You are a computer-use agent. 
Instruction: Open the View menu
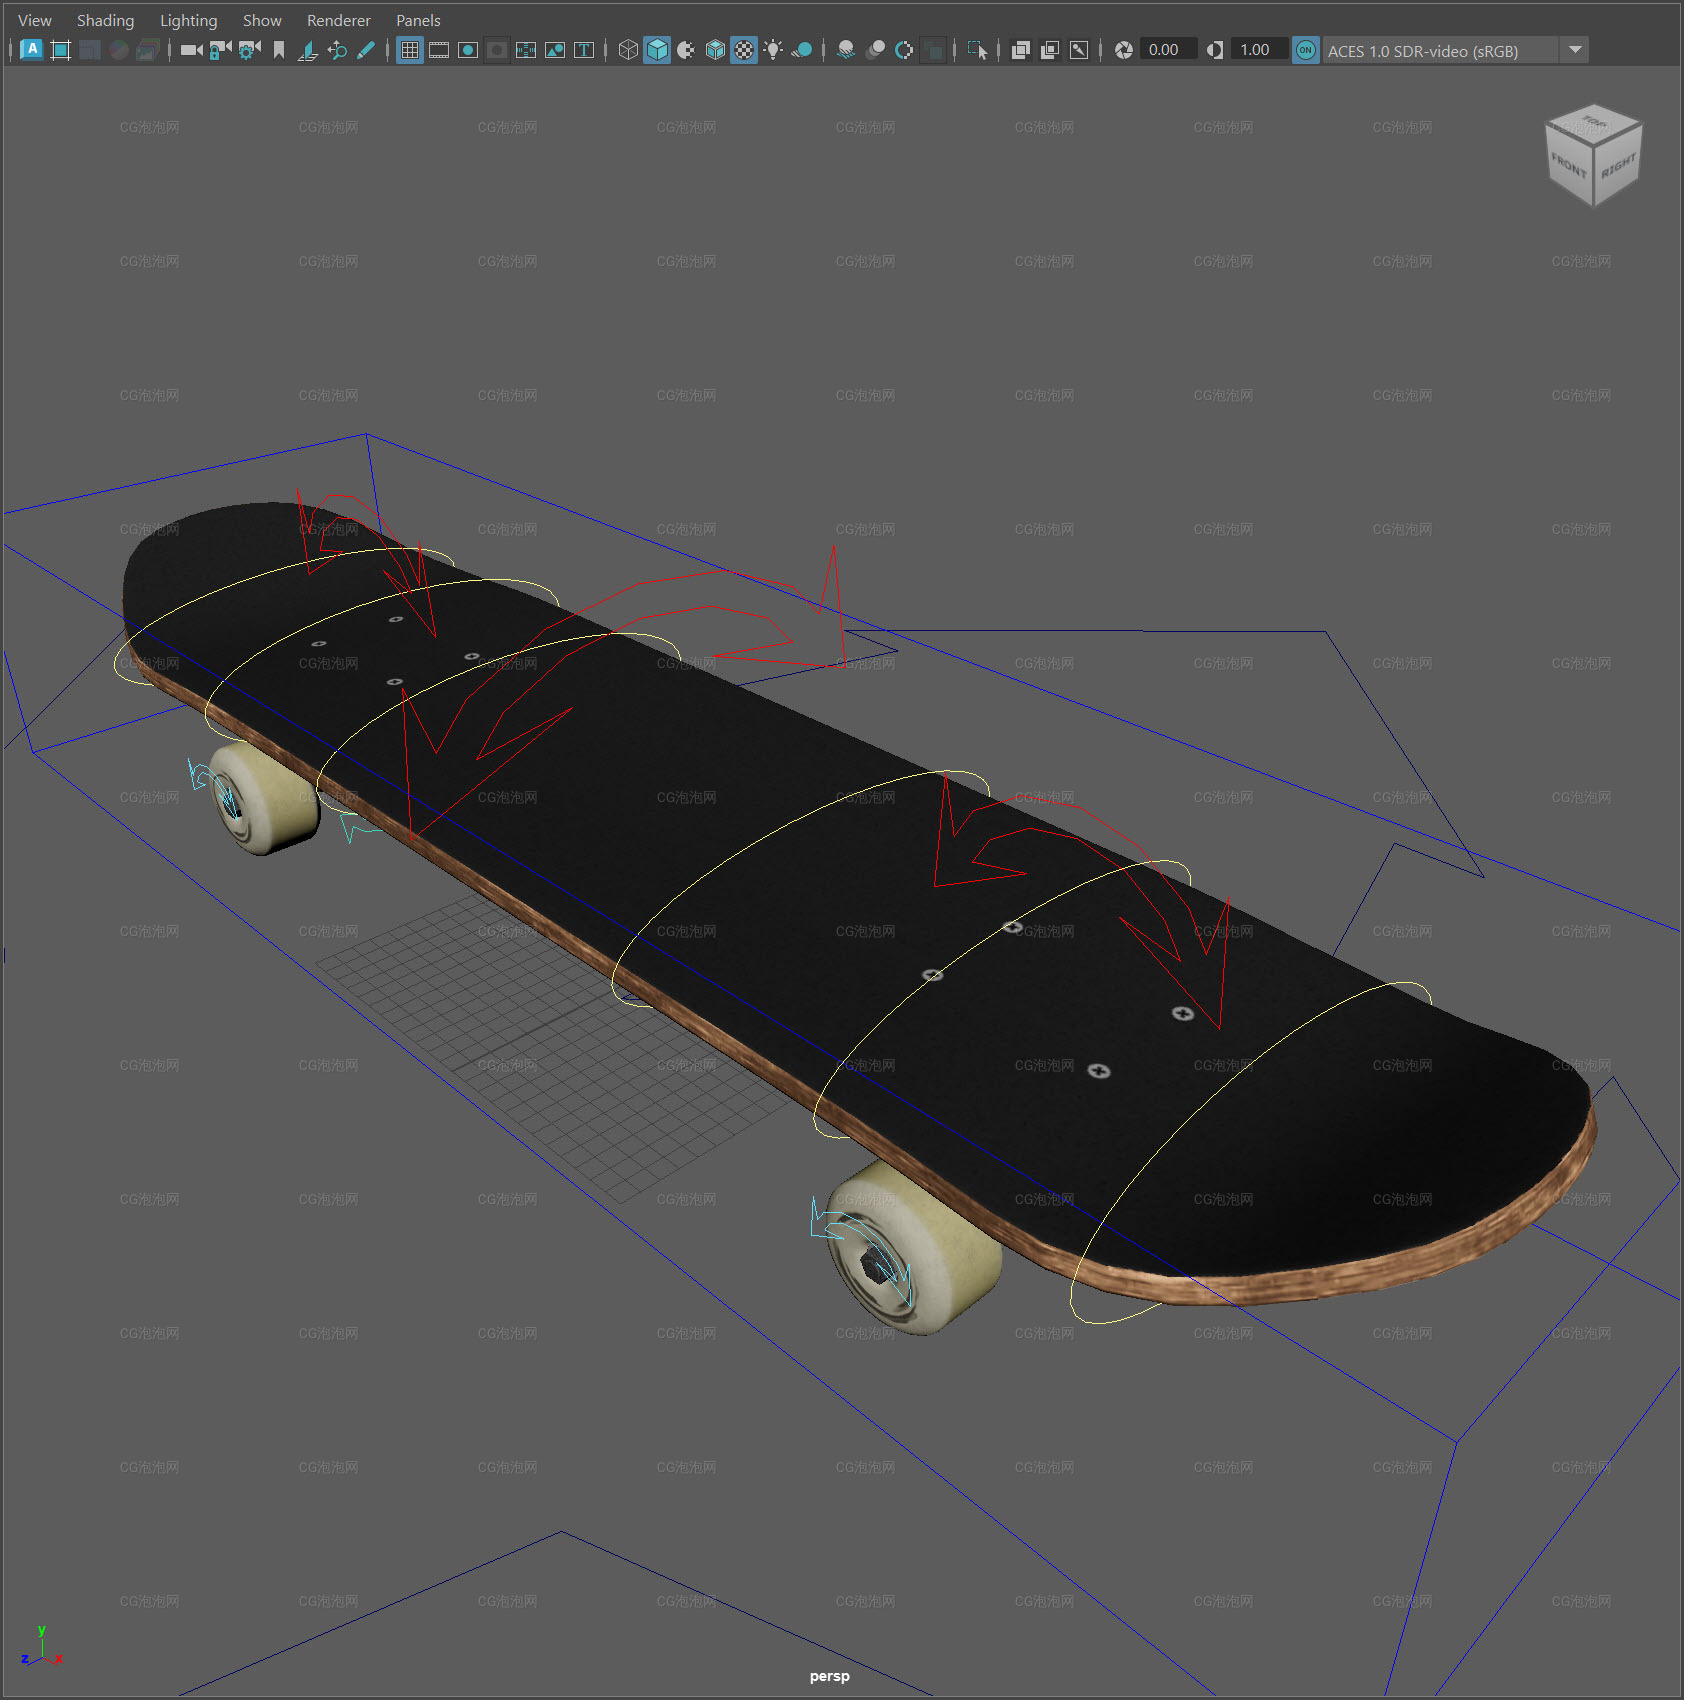35,20
